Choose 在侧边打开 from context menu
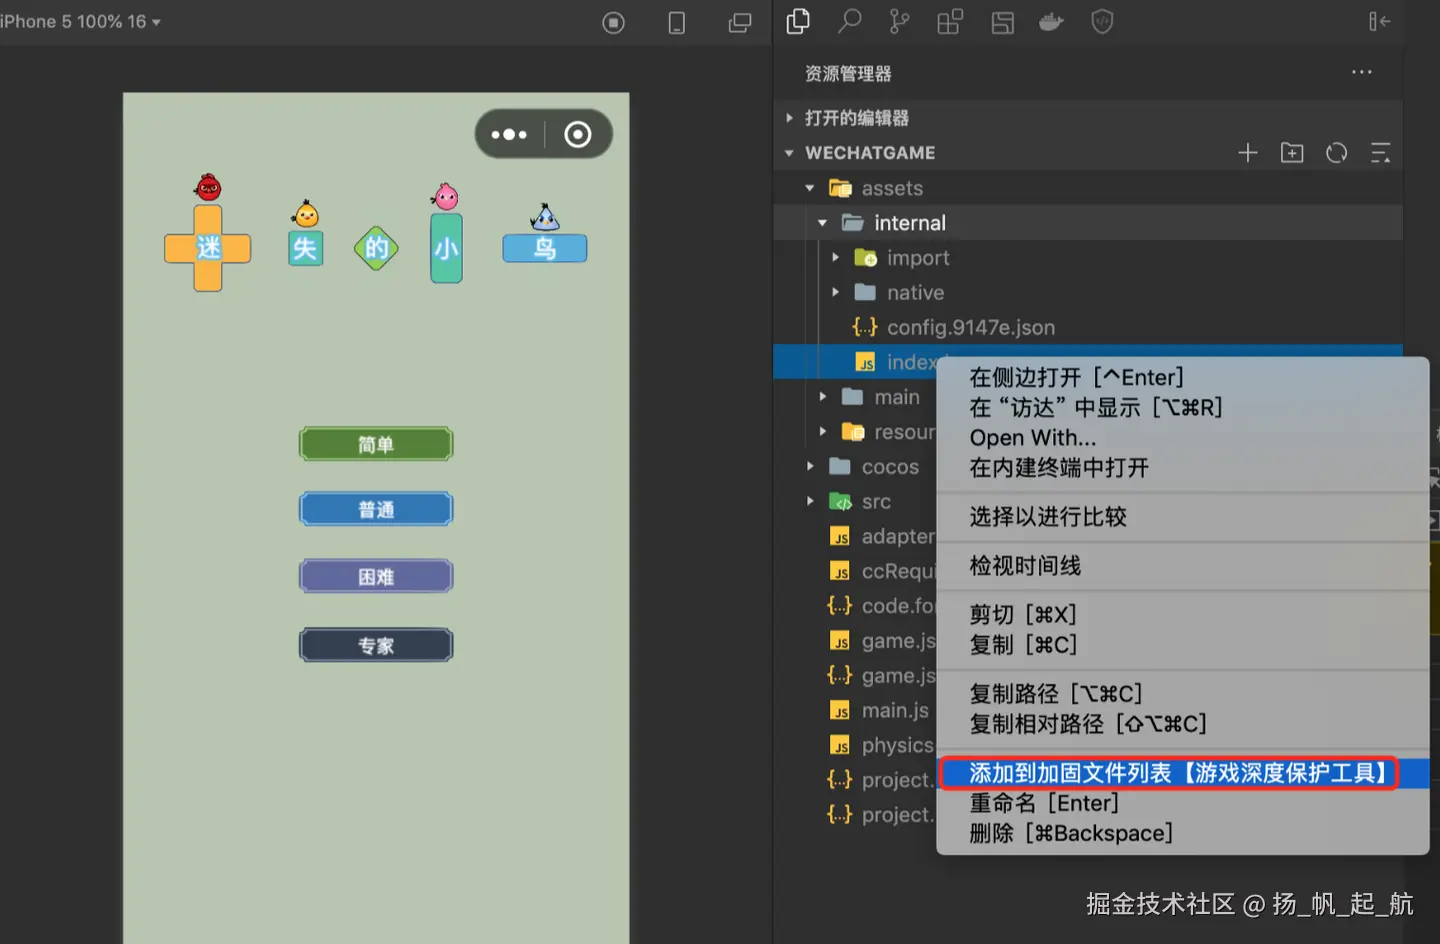The height and width of the screenshot is (944, 1440). (x=1183, y=377)
